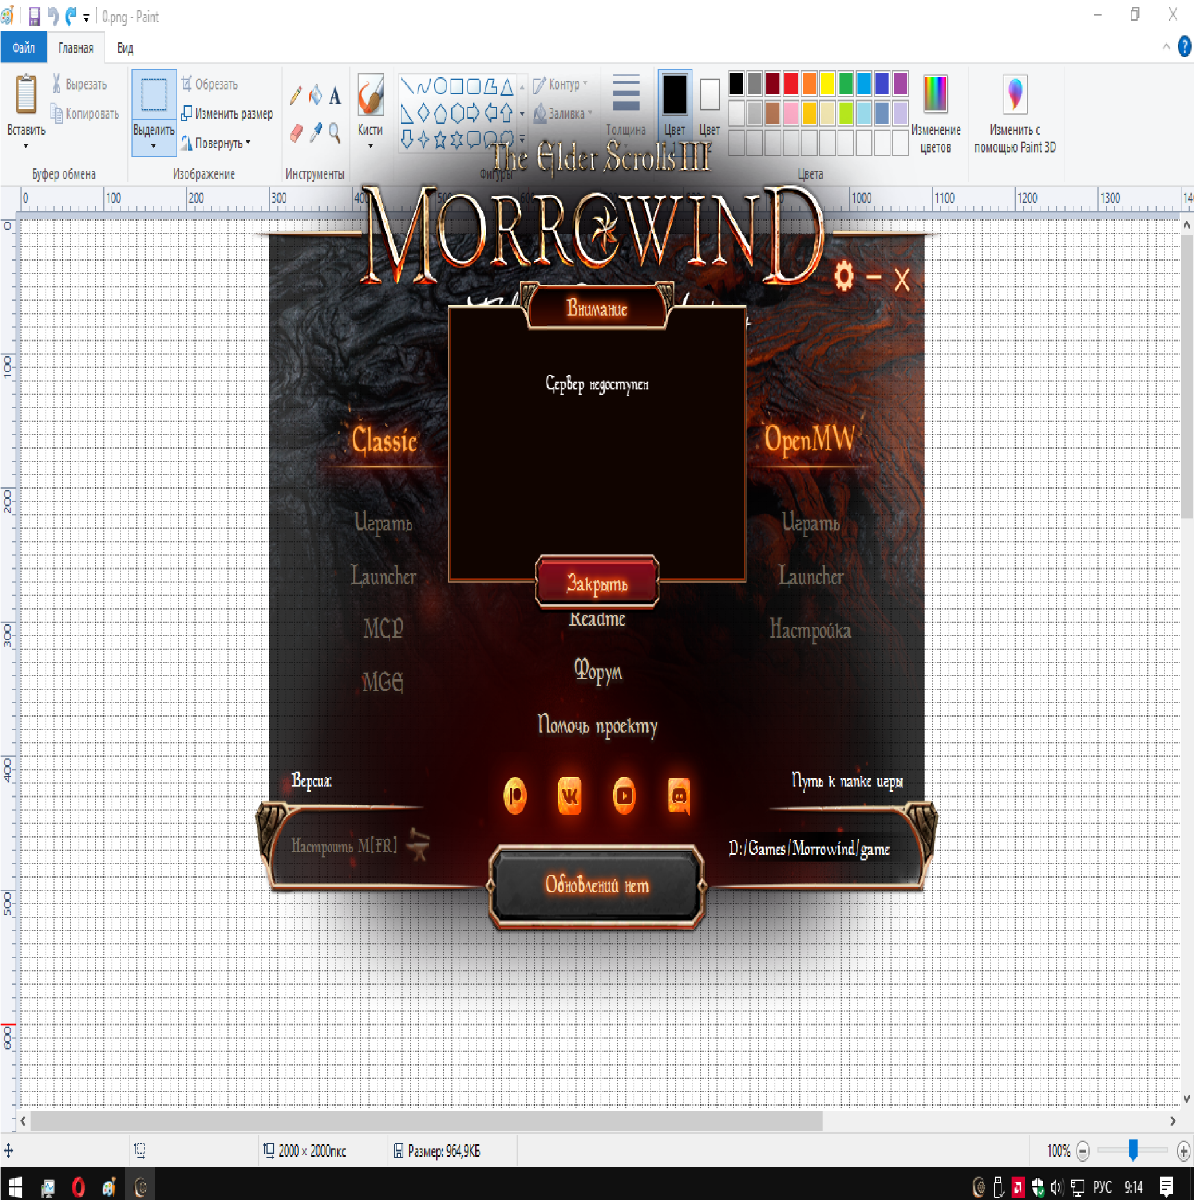Open Paint Help question mark icon
The image size is (1200, 1200).
[1186, 46]
